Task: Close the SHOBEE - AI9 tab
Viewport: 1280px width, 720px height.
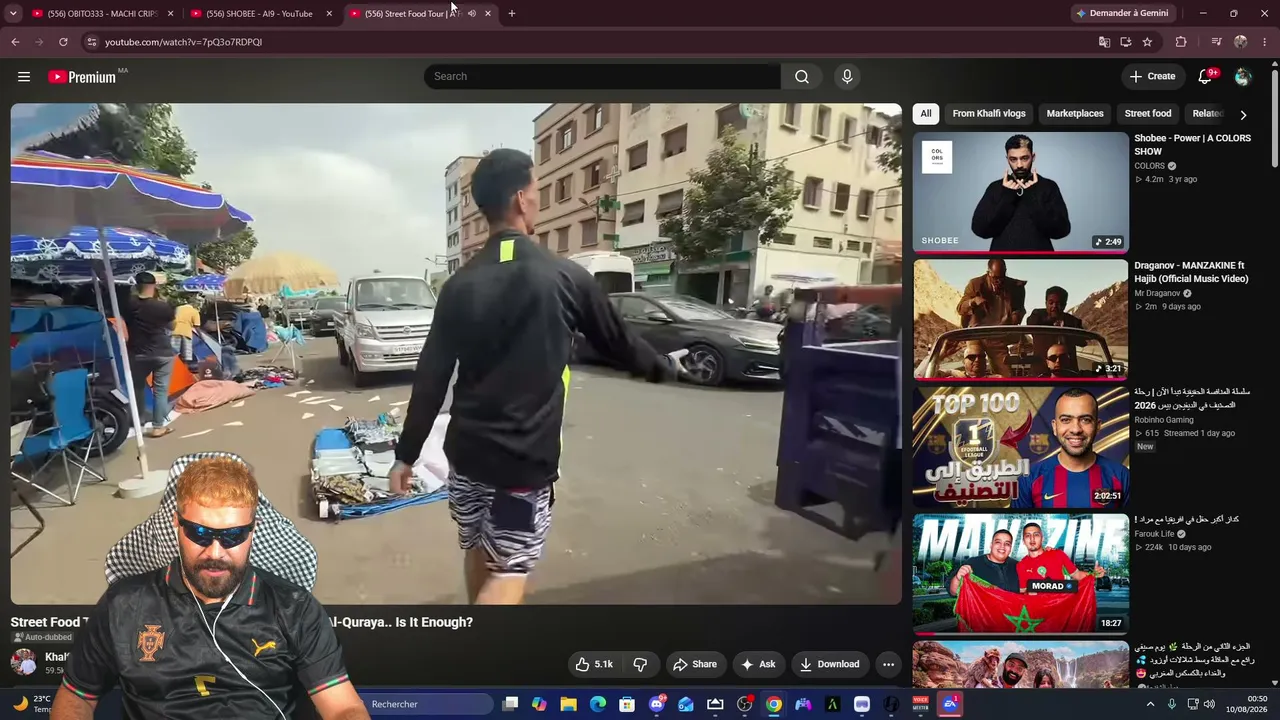Action: 329,14
